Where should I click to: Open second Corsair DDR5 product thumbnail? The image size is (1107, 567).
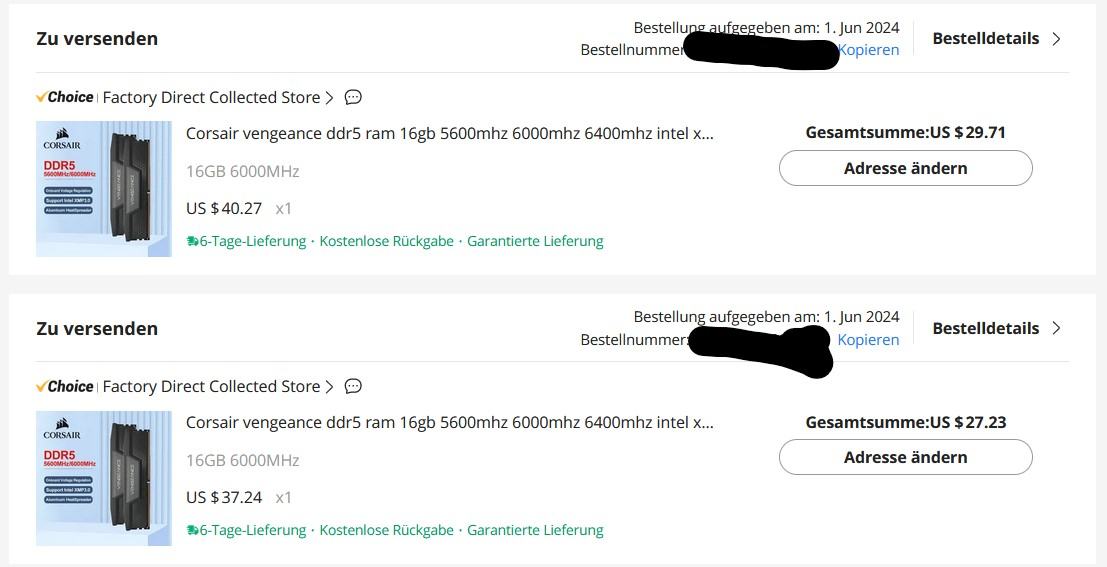pyautogui.click(x=104, y=478)
